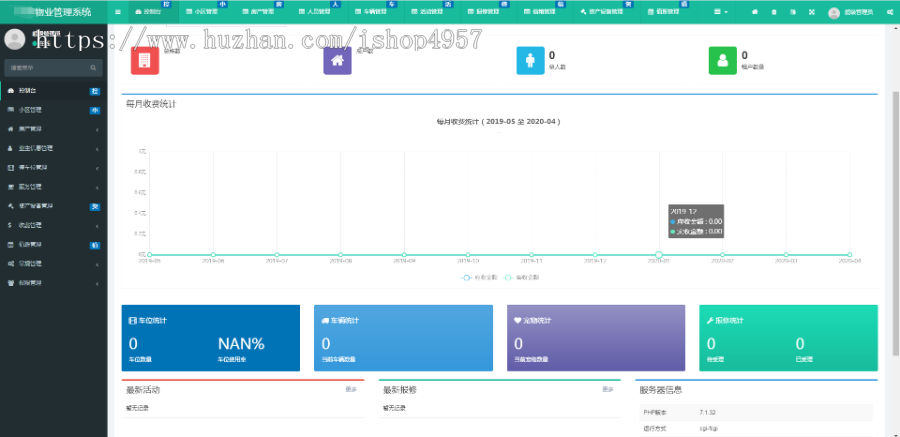Expand the sidebar parking-space management submenu
Viewport: 900px width, 437px height.
click(x=54, y=168)
